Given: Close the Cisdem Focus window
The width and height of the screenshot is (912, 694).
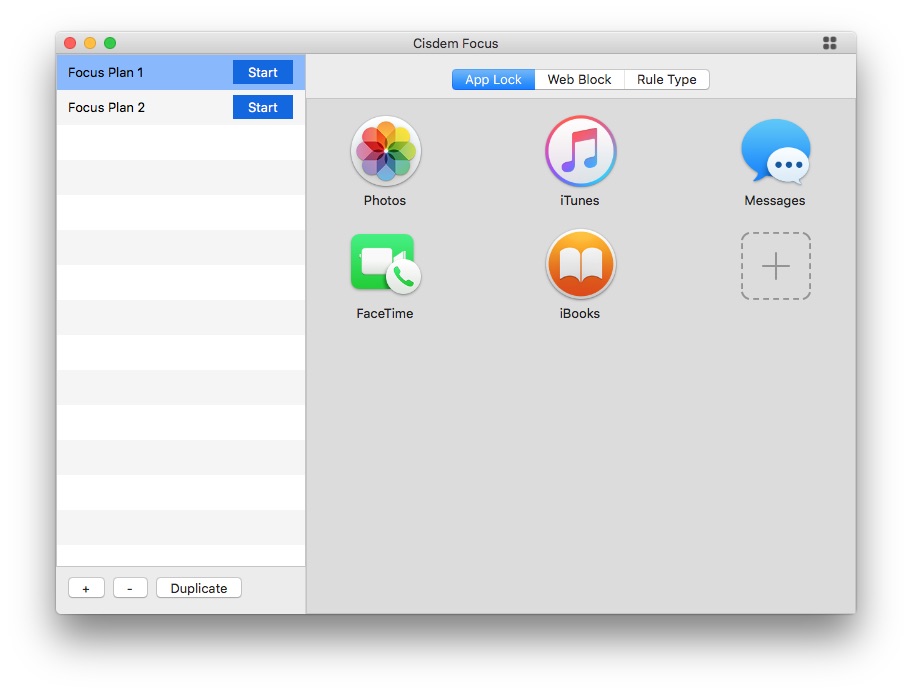Looking at the screenshot, I should 70,43.
